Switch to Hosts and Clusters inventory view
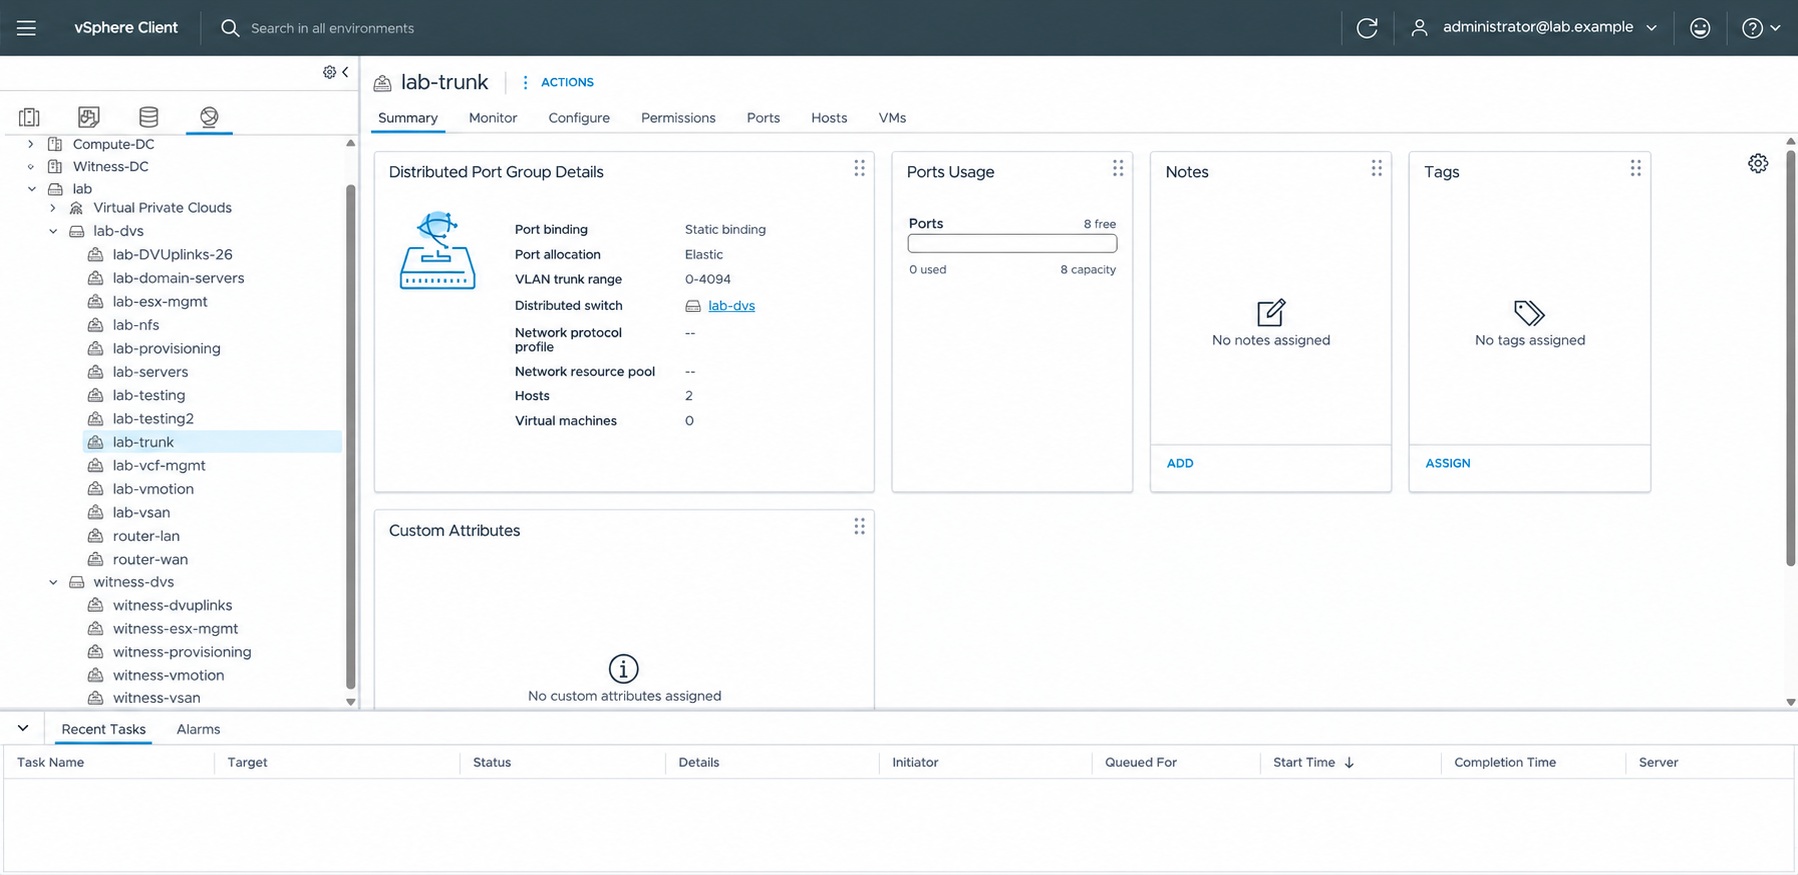Screen dimensions: 1798x875 [x=29, y=117]
